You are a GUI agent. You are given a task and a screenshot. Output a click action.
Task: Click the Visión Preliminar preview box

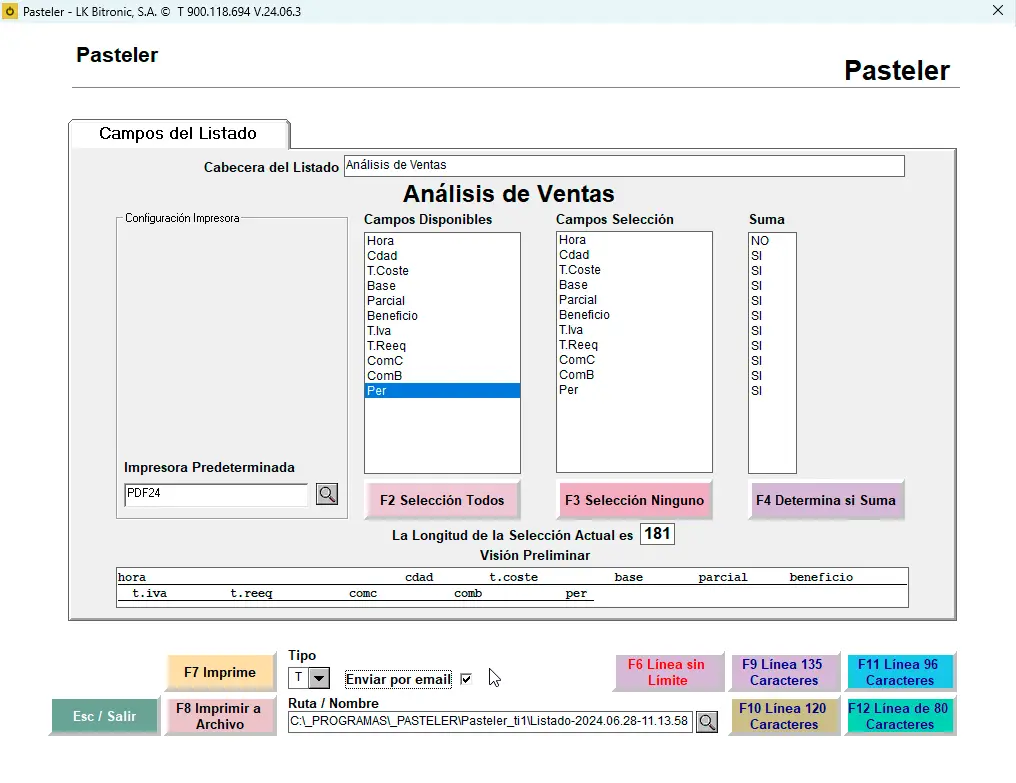512,587
